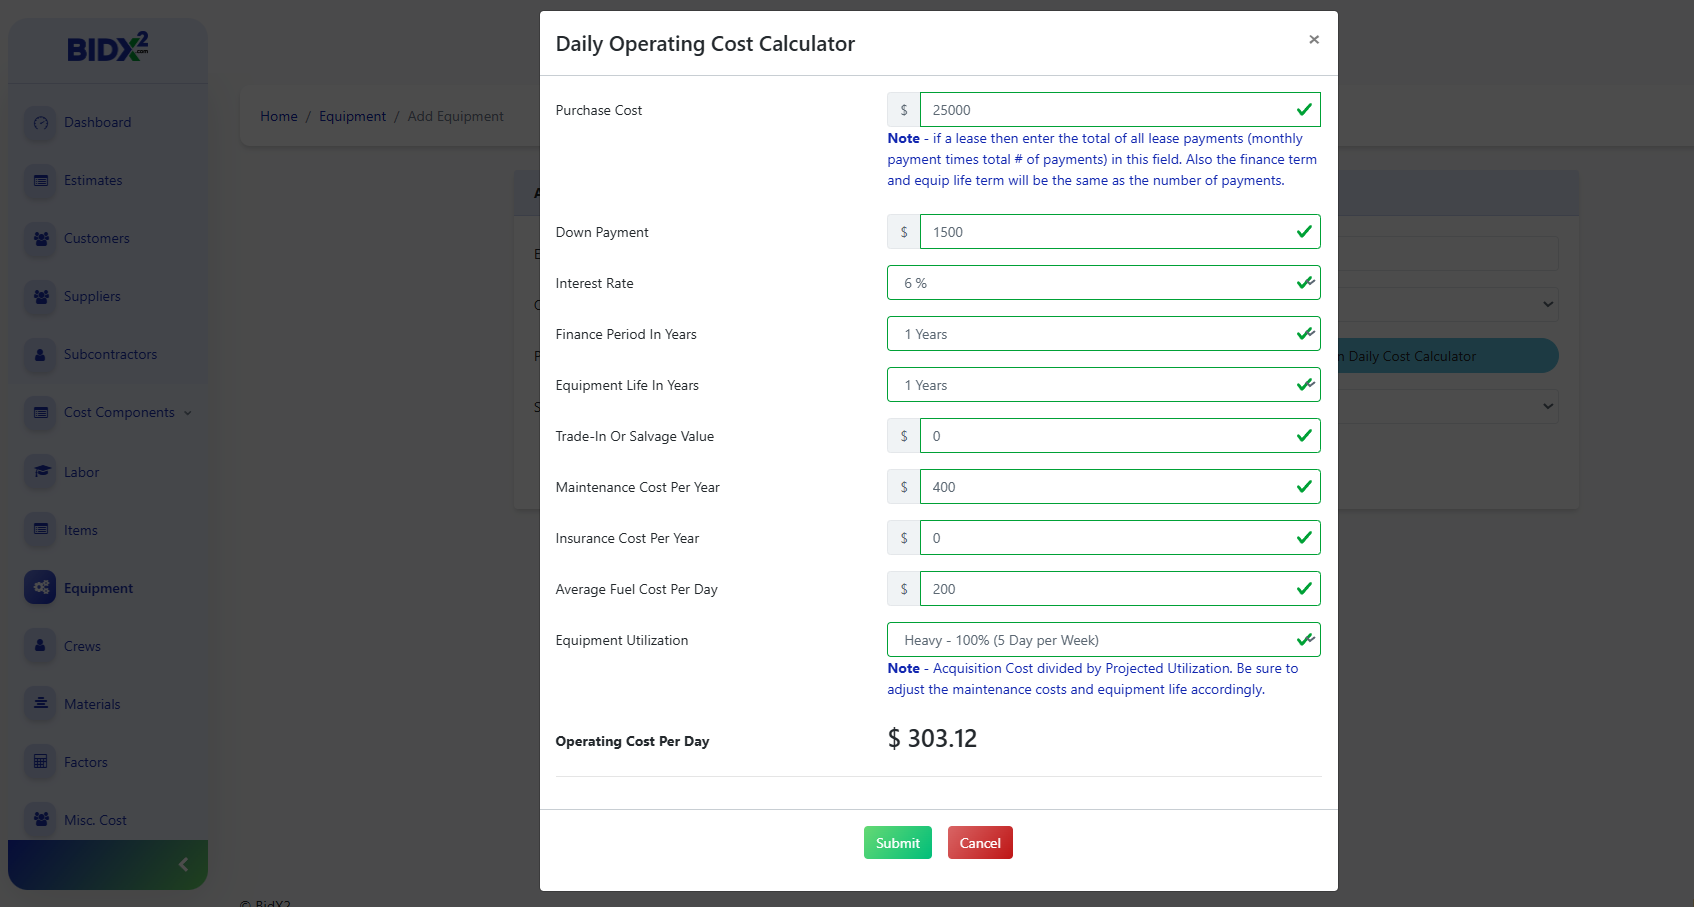Cancel the cost calculator dialog
Image resolution: width=1694 pixels, height=907 pixels.
979,842
